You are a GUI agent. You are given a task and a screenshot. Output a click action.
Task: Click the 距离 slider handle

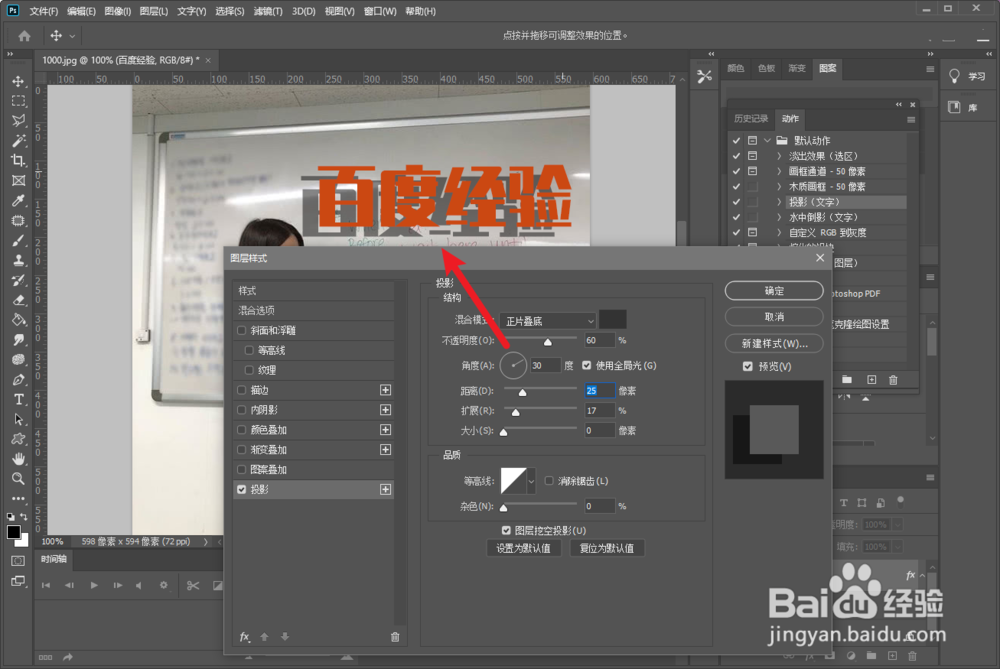522,393
